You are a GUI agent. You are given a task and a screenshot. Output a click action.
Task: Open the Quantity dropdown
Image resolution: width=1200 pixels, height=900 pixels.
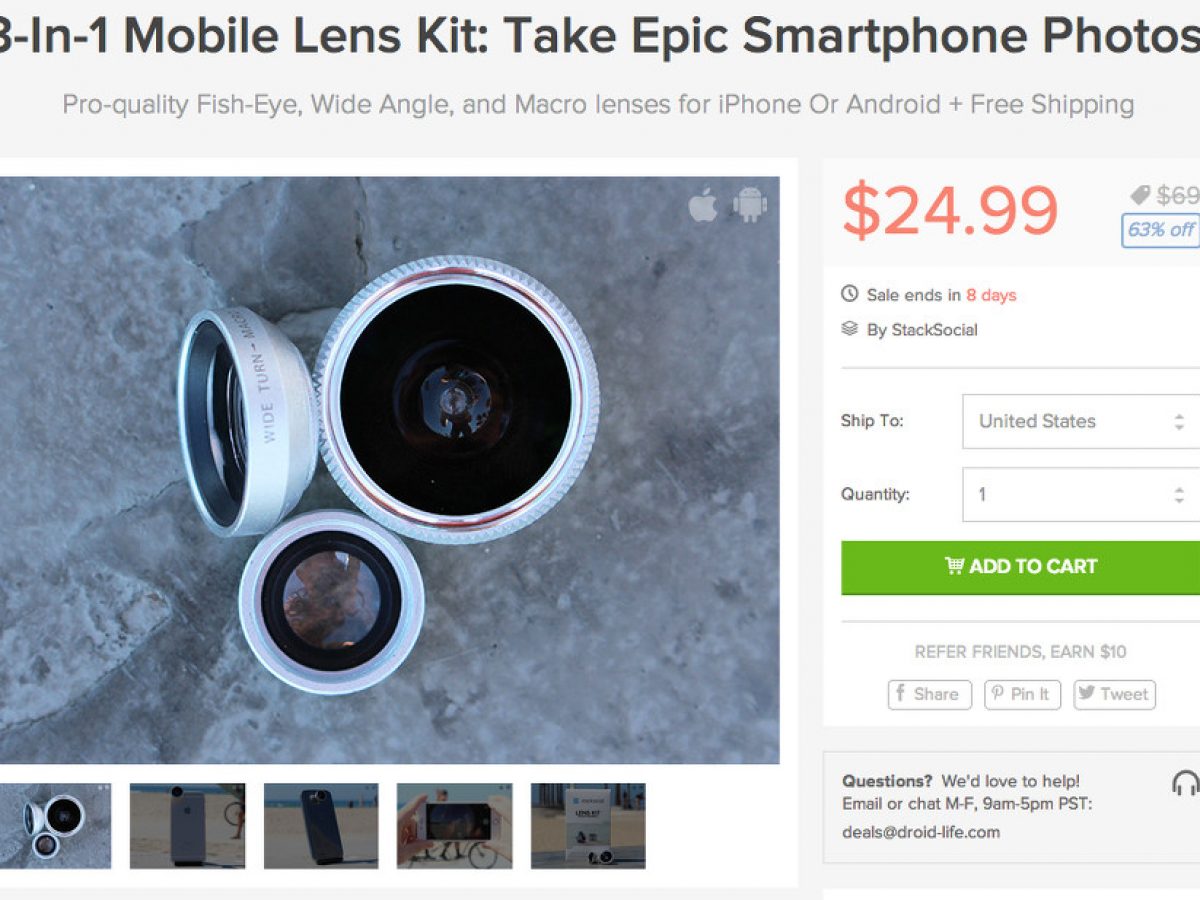[x=1081, y=494]
